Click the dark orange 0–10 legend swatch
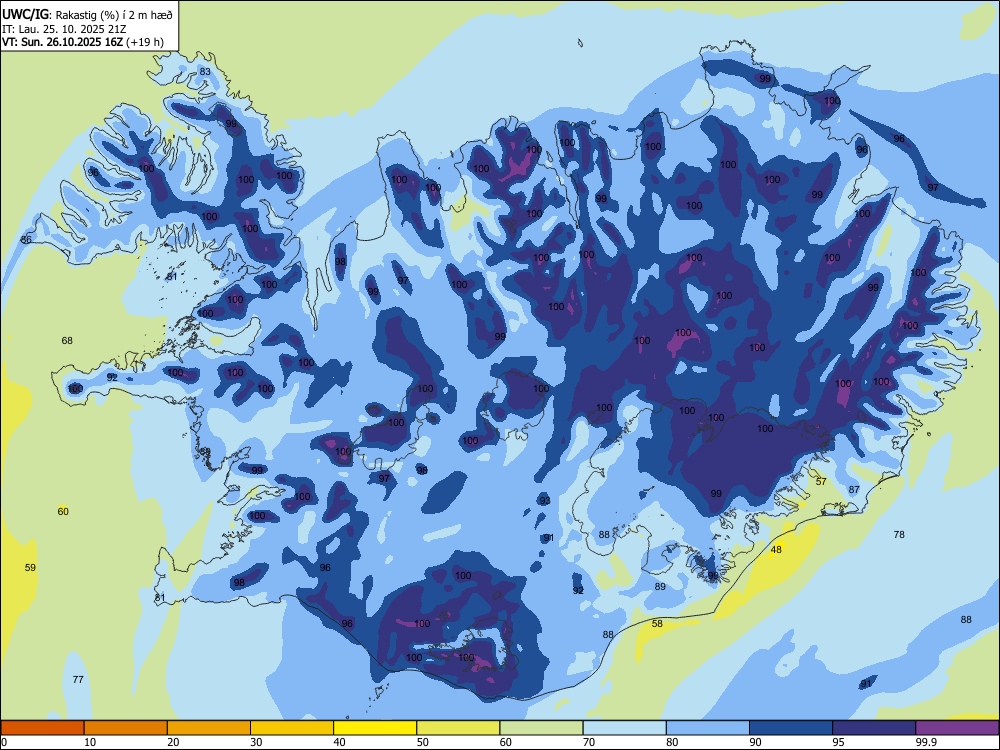 click(x=43, y=728)
